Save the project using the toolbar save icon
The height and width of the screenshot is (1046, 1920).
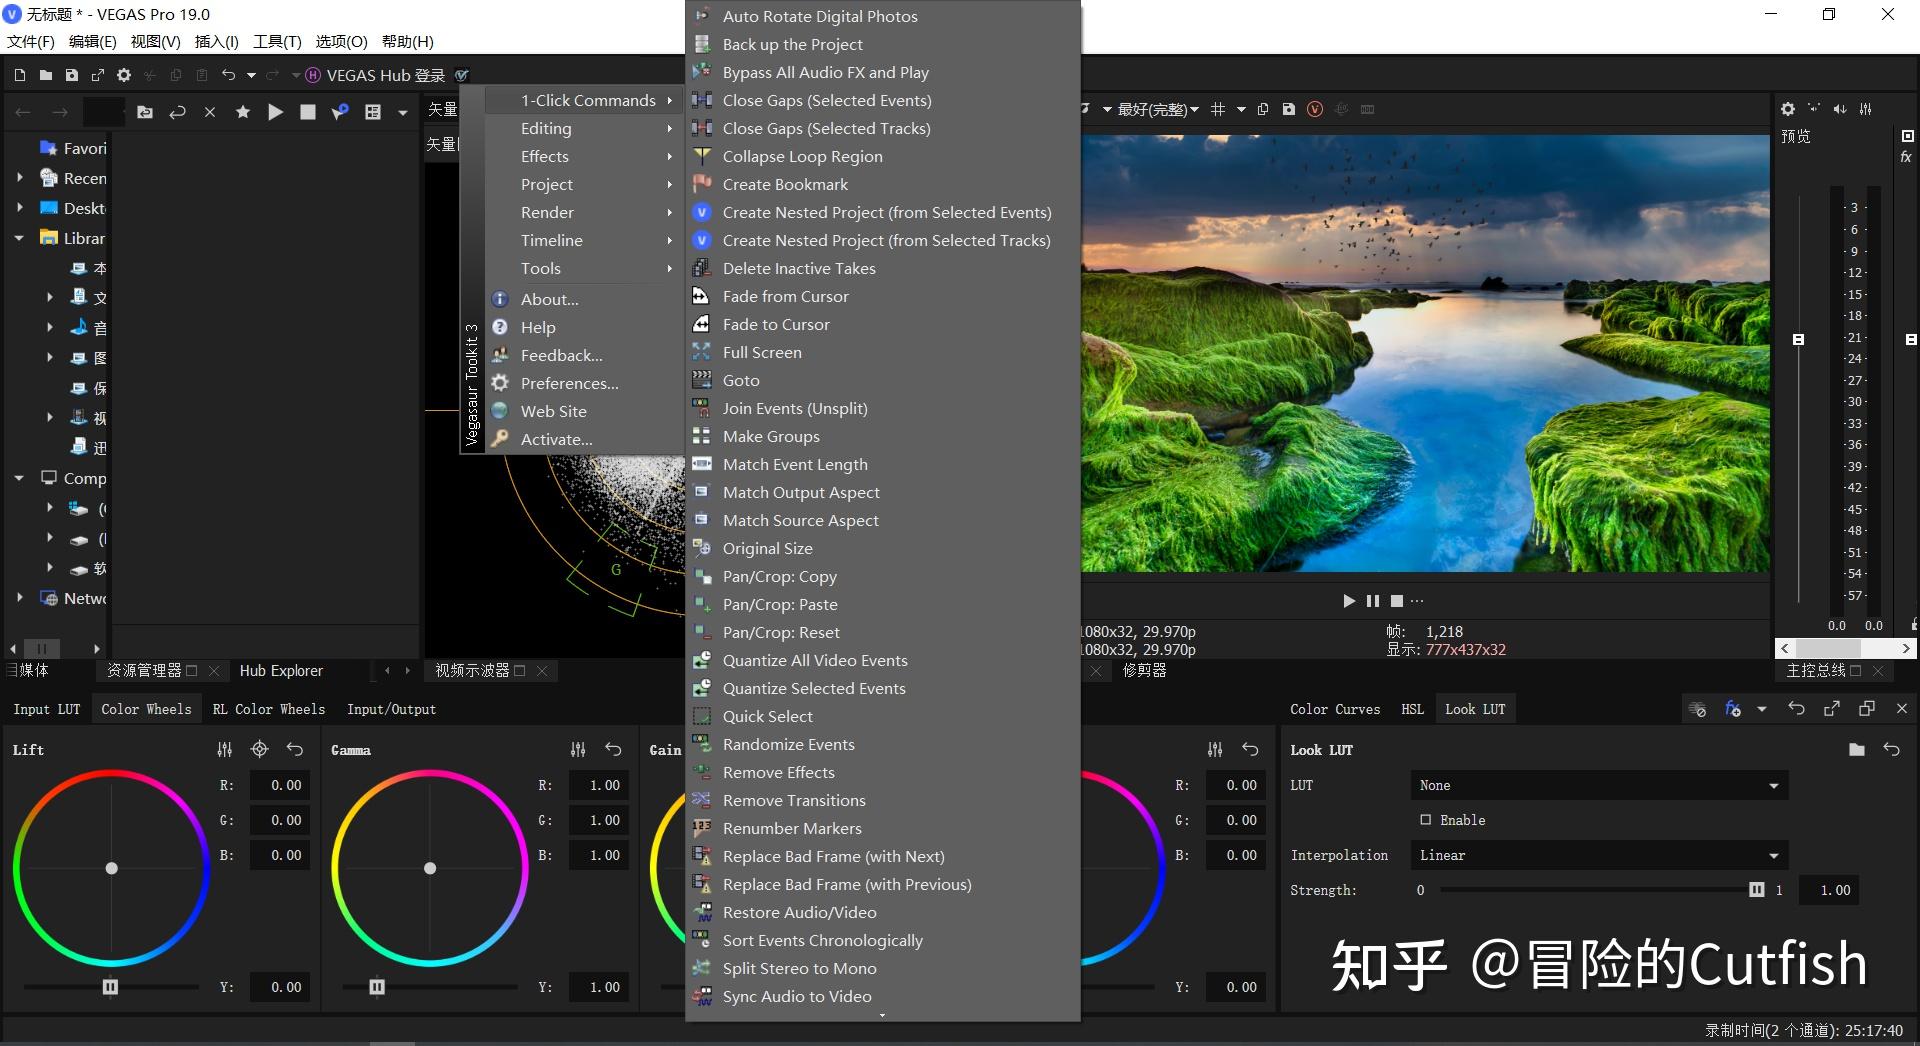tap(72, 75)
